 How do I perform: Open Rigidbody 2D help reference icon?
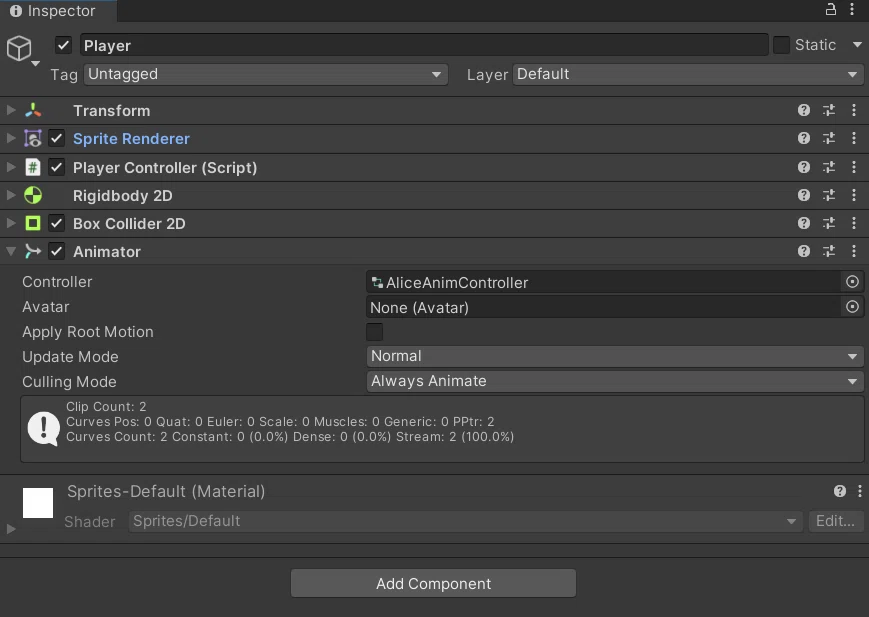[x=804, y=195]
